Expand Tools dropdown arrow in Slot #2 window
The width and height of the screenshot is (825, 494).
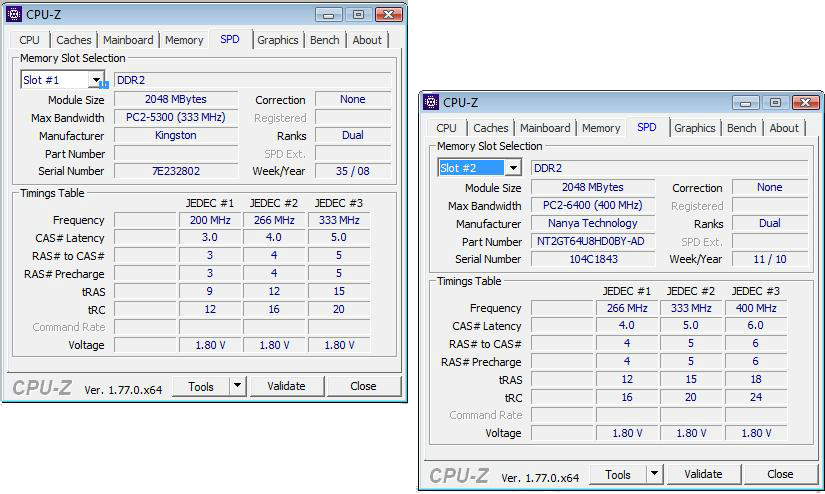pyautogui.click(x=654, y=474)
